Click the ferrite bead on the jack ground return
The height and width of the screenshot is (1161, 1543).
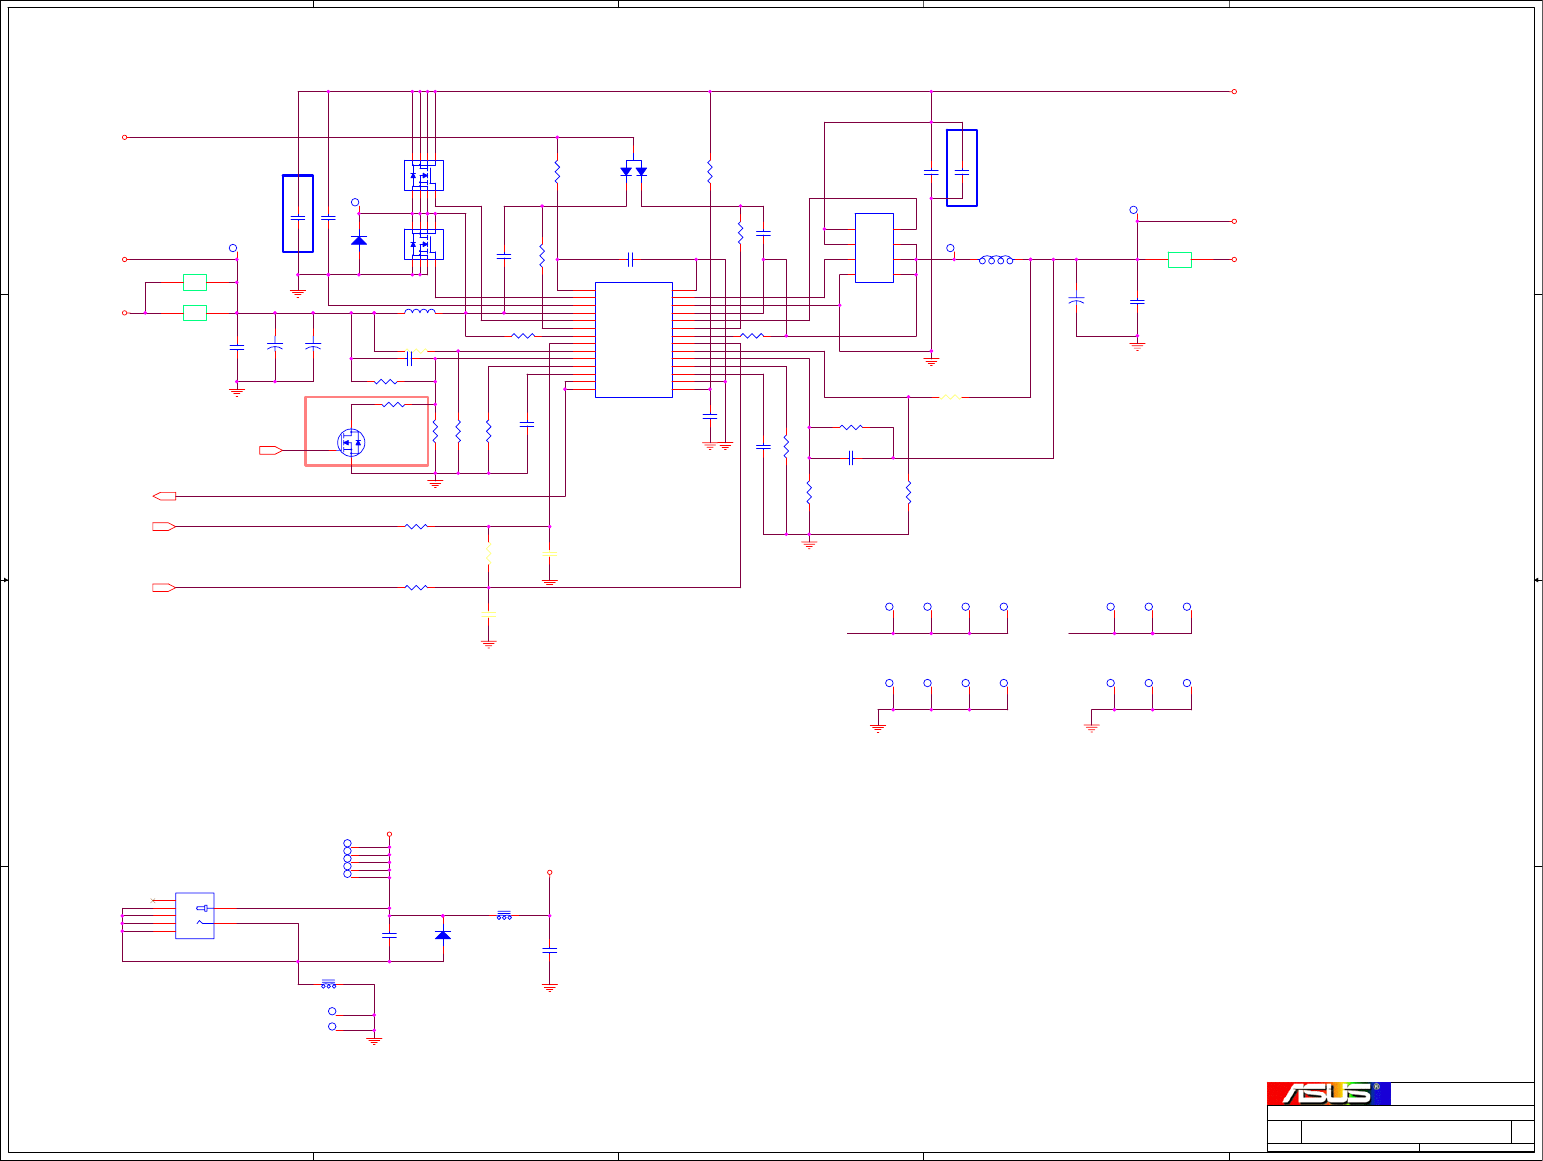(x=329, y=984)
